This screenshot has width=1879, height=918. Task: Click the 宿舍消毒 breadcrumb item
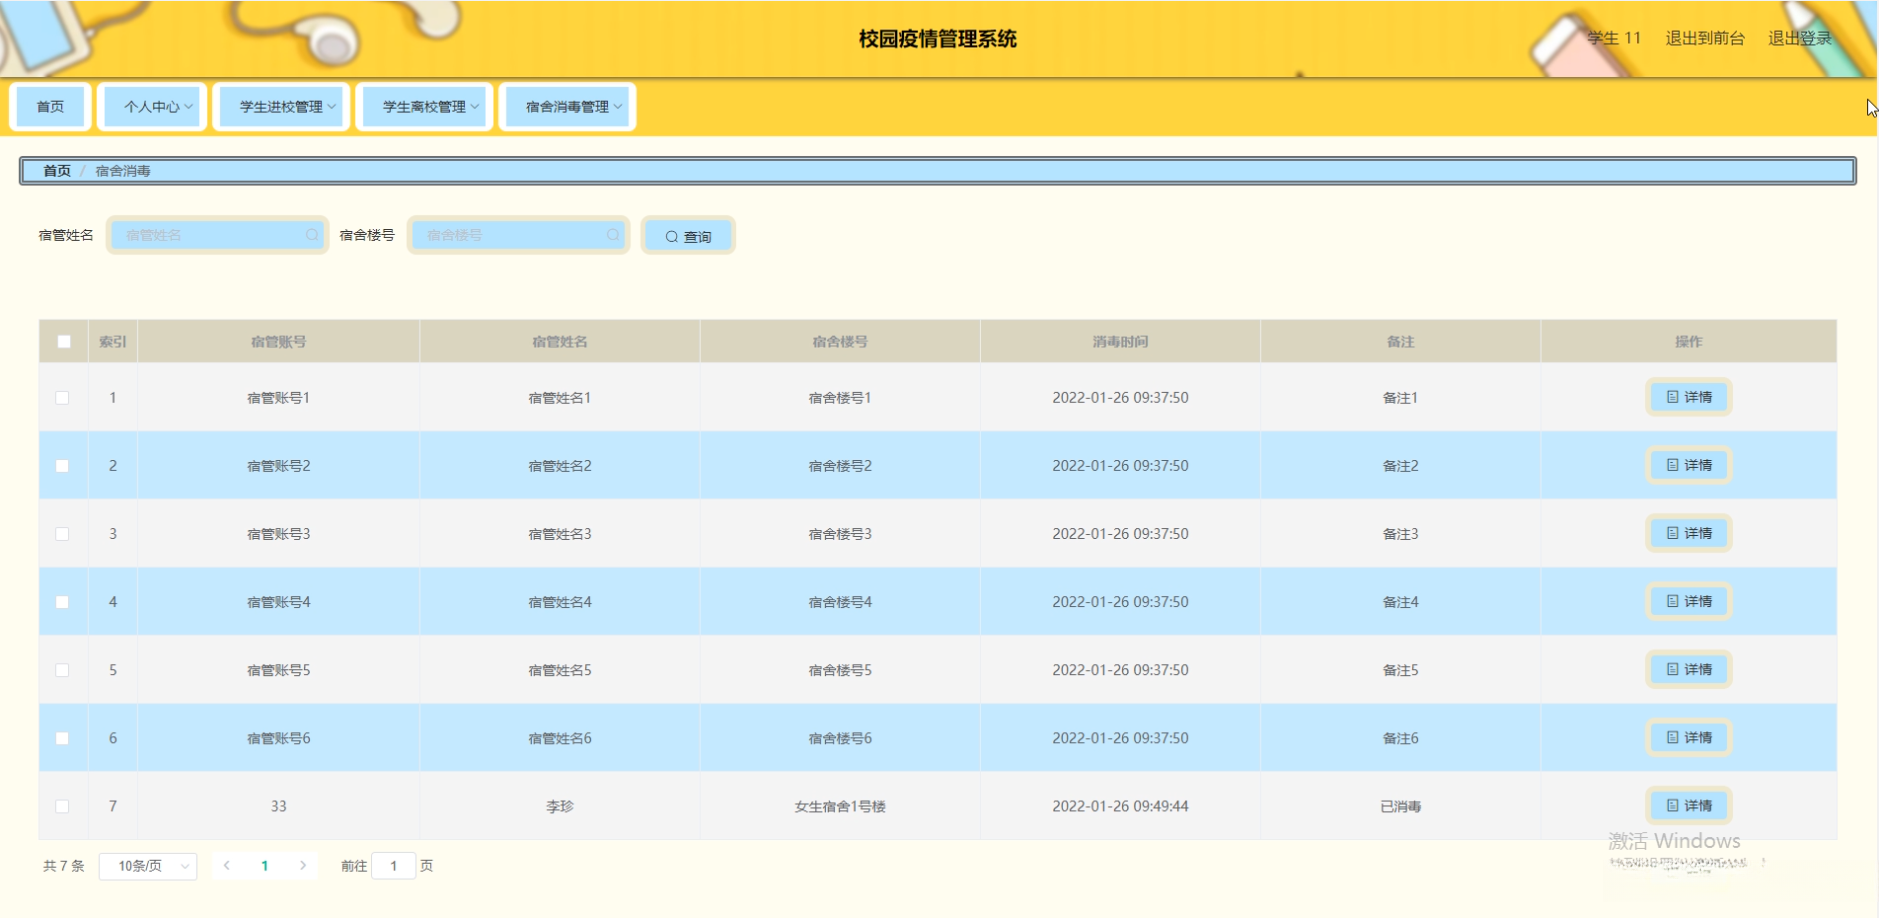click(x=123, y=171)
